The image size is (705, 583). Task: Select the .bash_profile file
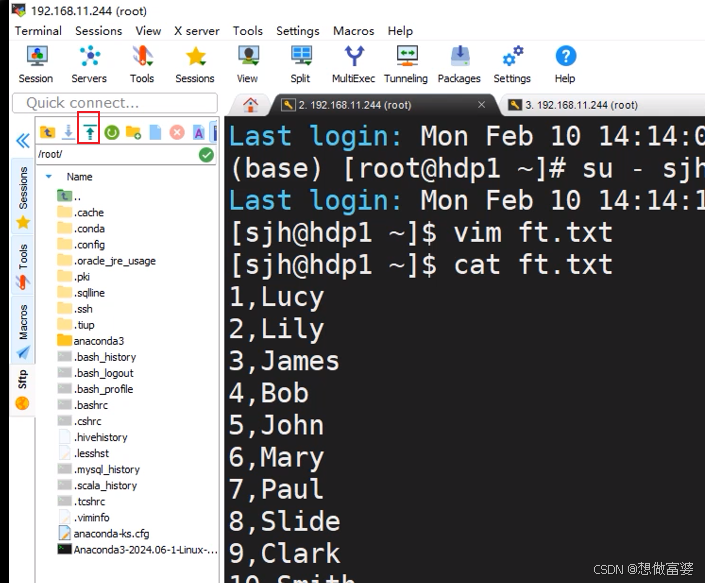click(x=95, y=389)
